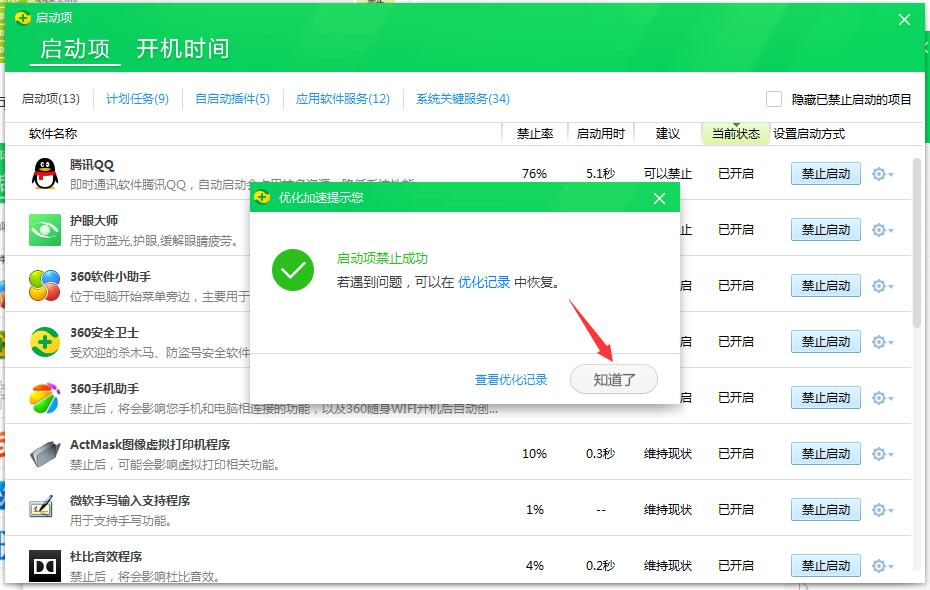Viewport: 930px width, 590px height.
Task: Click the 360手机助手 icon
Action: tap(45, 398)
